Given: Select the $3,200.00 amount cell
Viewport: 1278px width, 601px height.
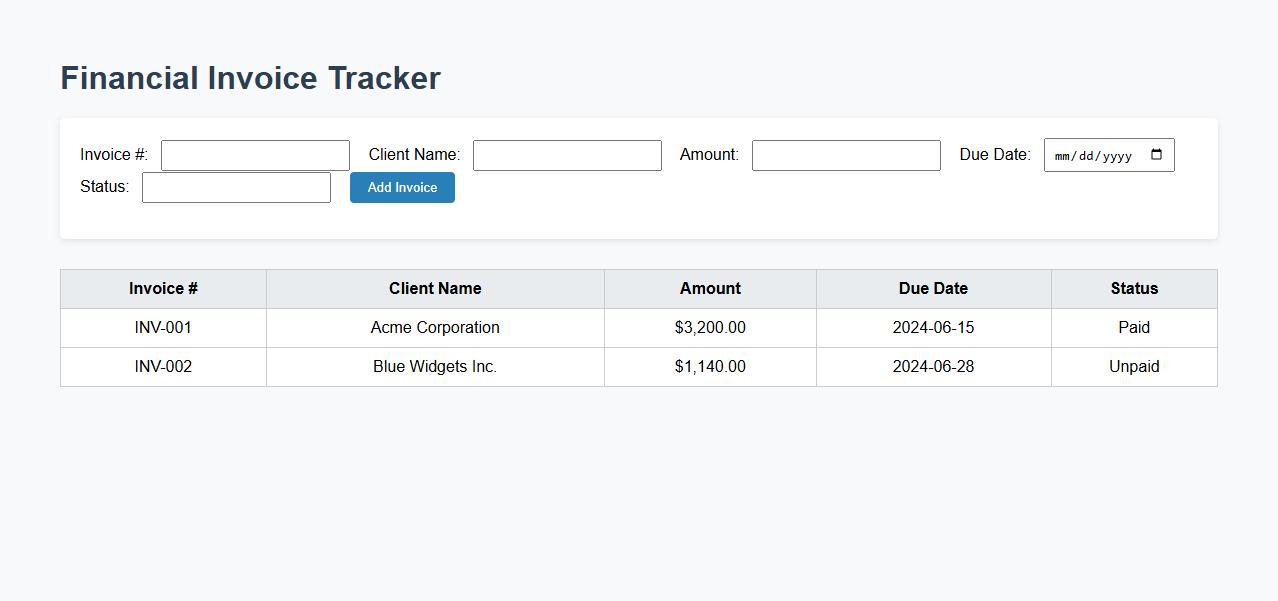Looking at the screenshot, I should point(710,327).
